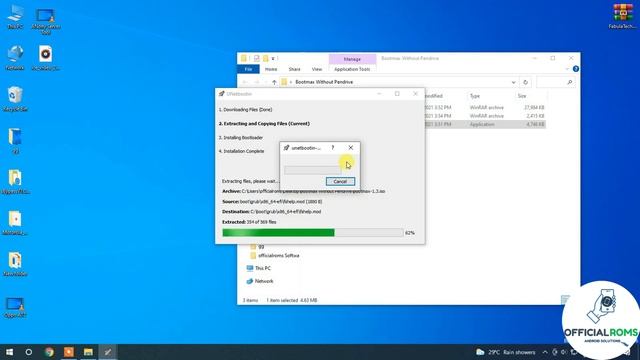Screen dimensions: 640x360
Task: Click the 'Bootmax Without Pendrive' address path
Action: [324, 82]
